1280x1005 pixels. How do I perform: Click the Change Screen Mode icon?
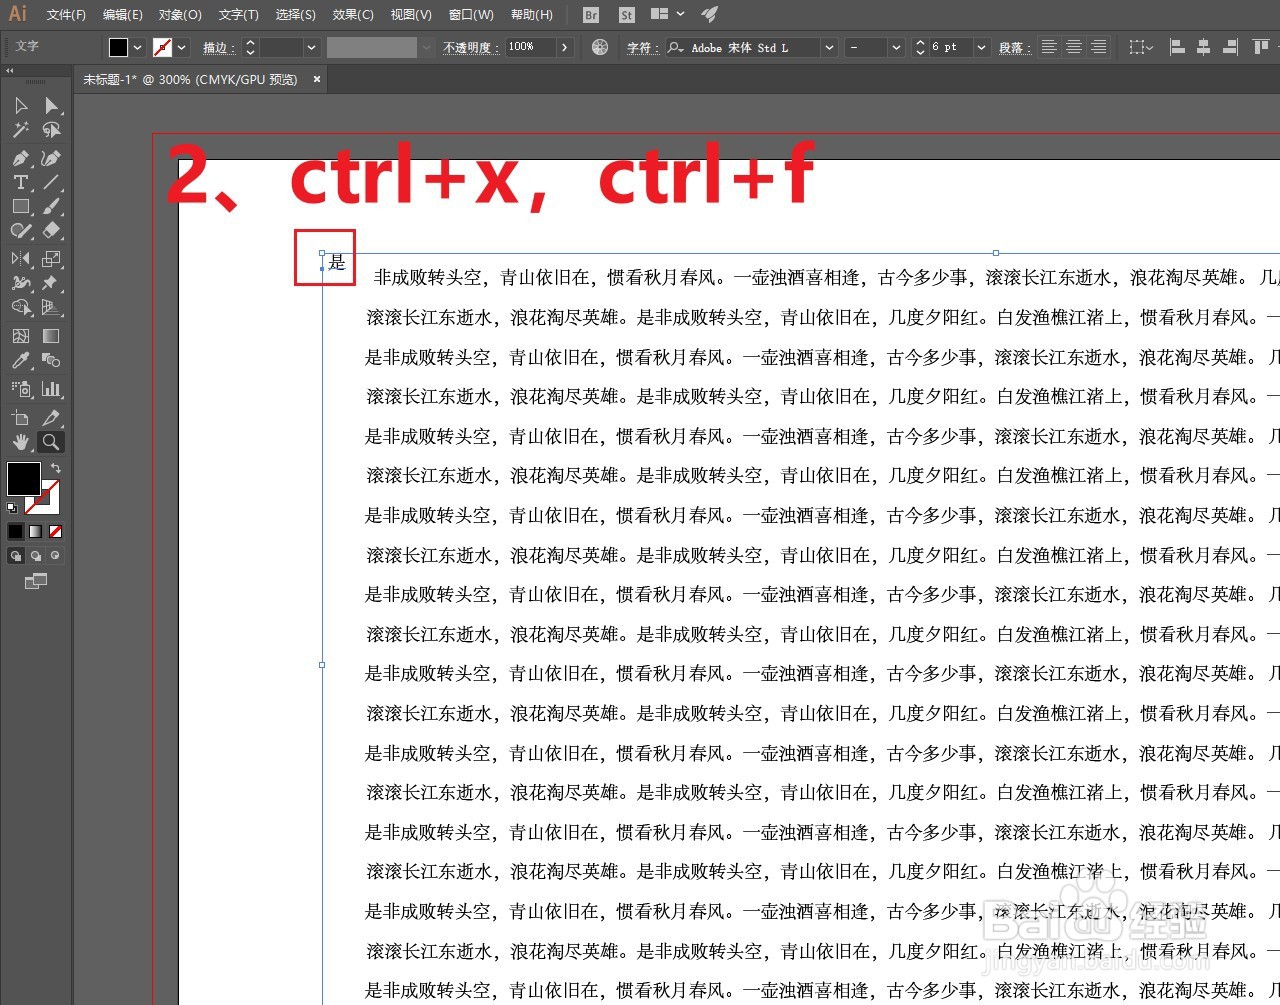point(36,581)
